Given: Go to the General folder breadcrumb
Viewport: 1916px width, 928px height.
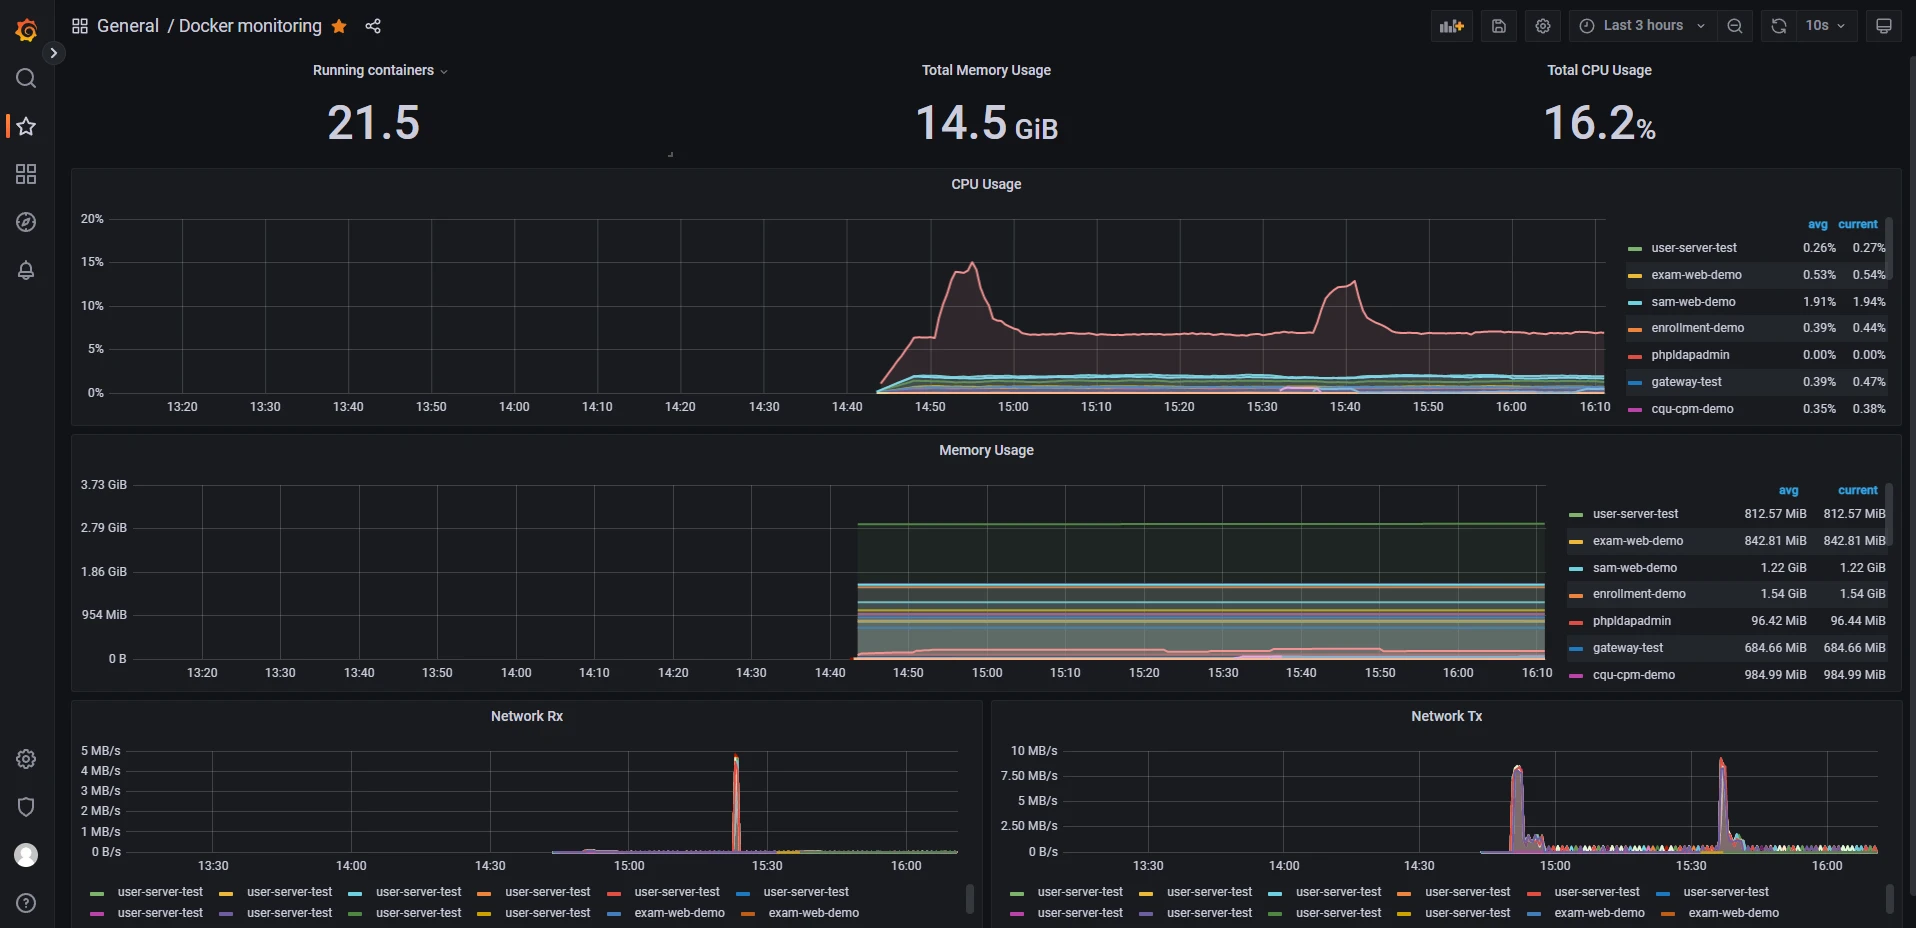Looking at the screenshot, I should pos(128,26).
